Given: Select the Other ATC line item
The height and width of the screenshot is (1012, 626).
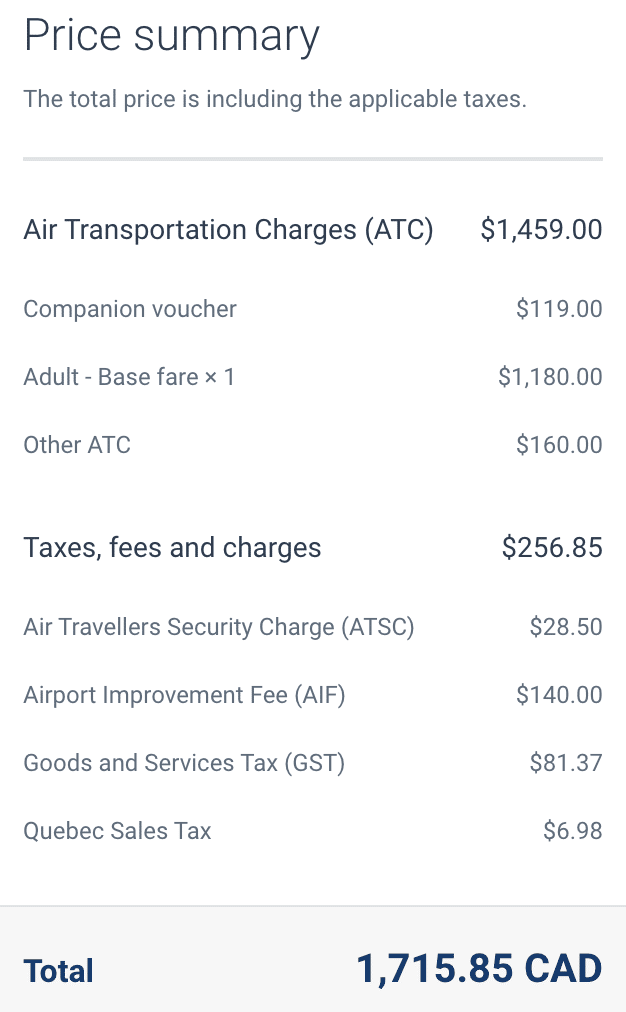Looking at the screenshot, I should [x=77, y=445].
